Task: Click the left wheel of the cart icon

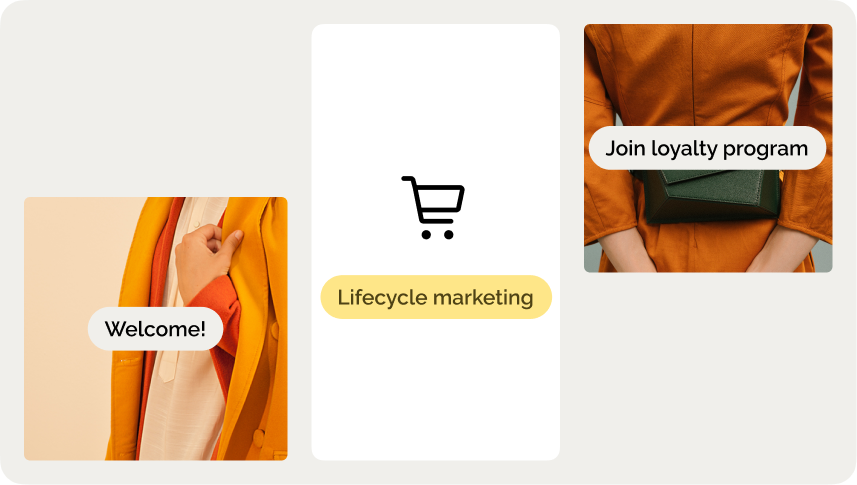Action: [426, 235]
